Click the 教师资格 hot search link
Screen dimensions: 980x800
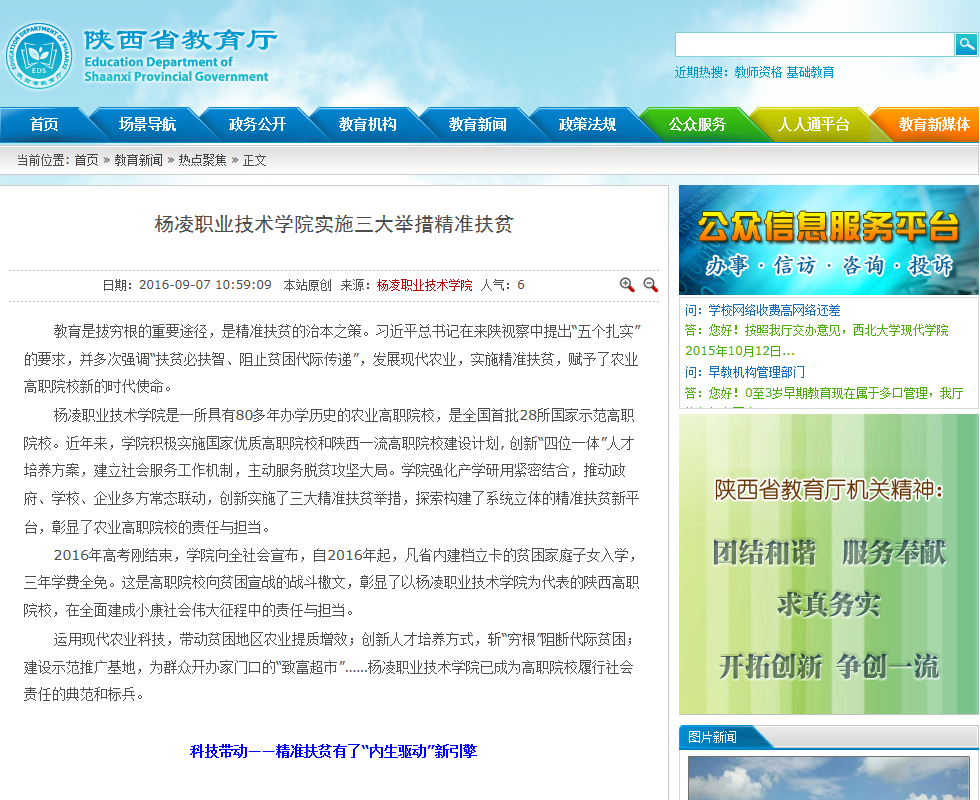tap(758, 72)
